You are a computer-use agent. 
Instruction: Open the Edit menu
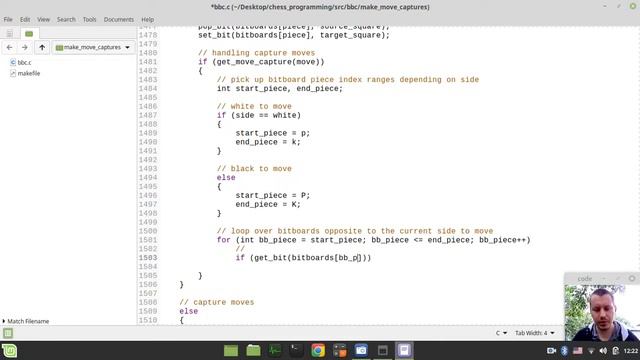click(25, 19)
